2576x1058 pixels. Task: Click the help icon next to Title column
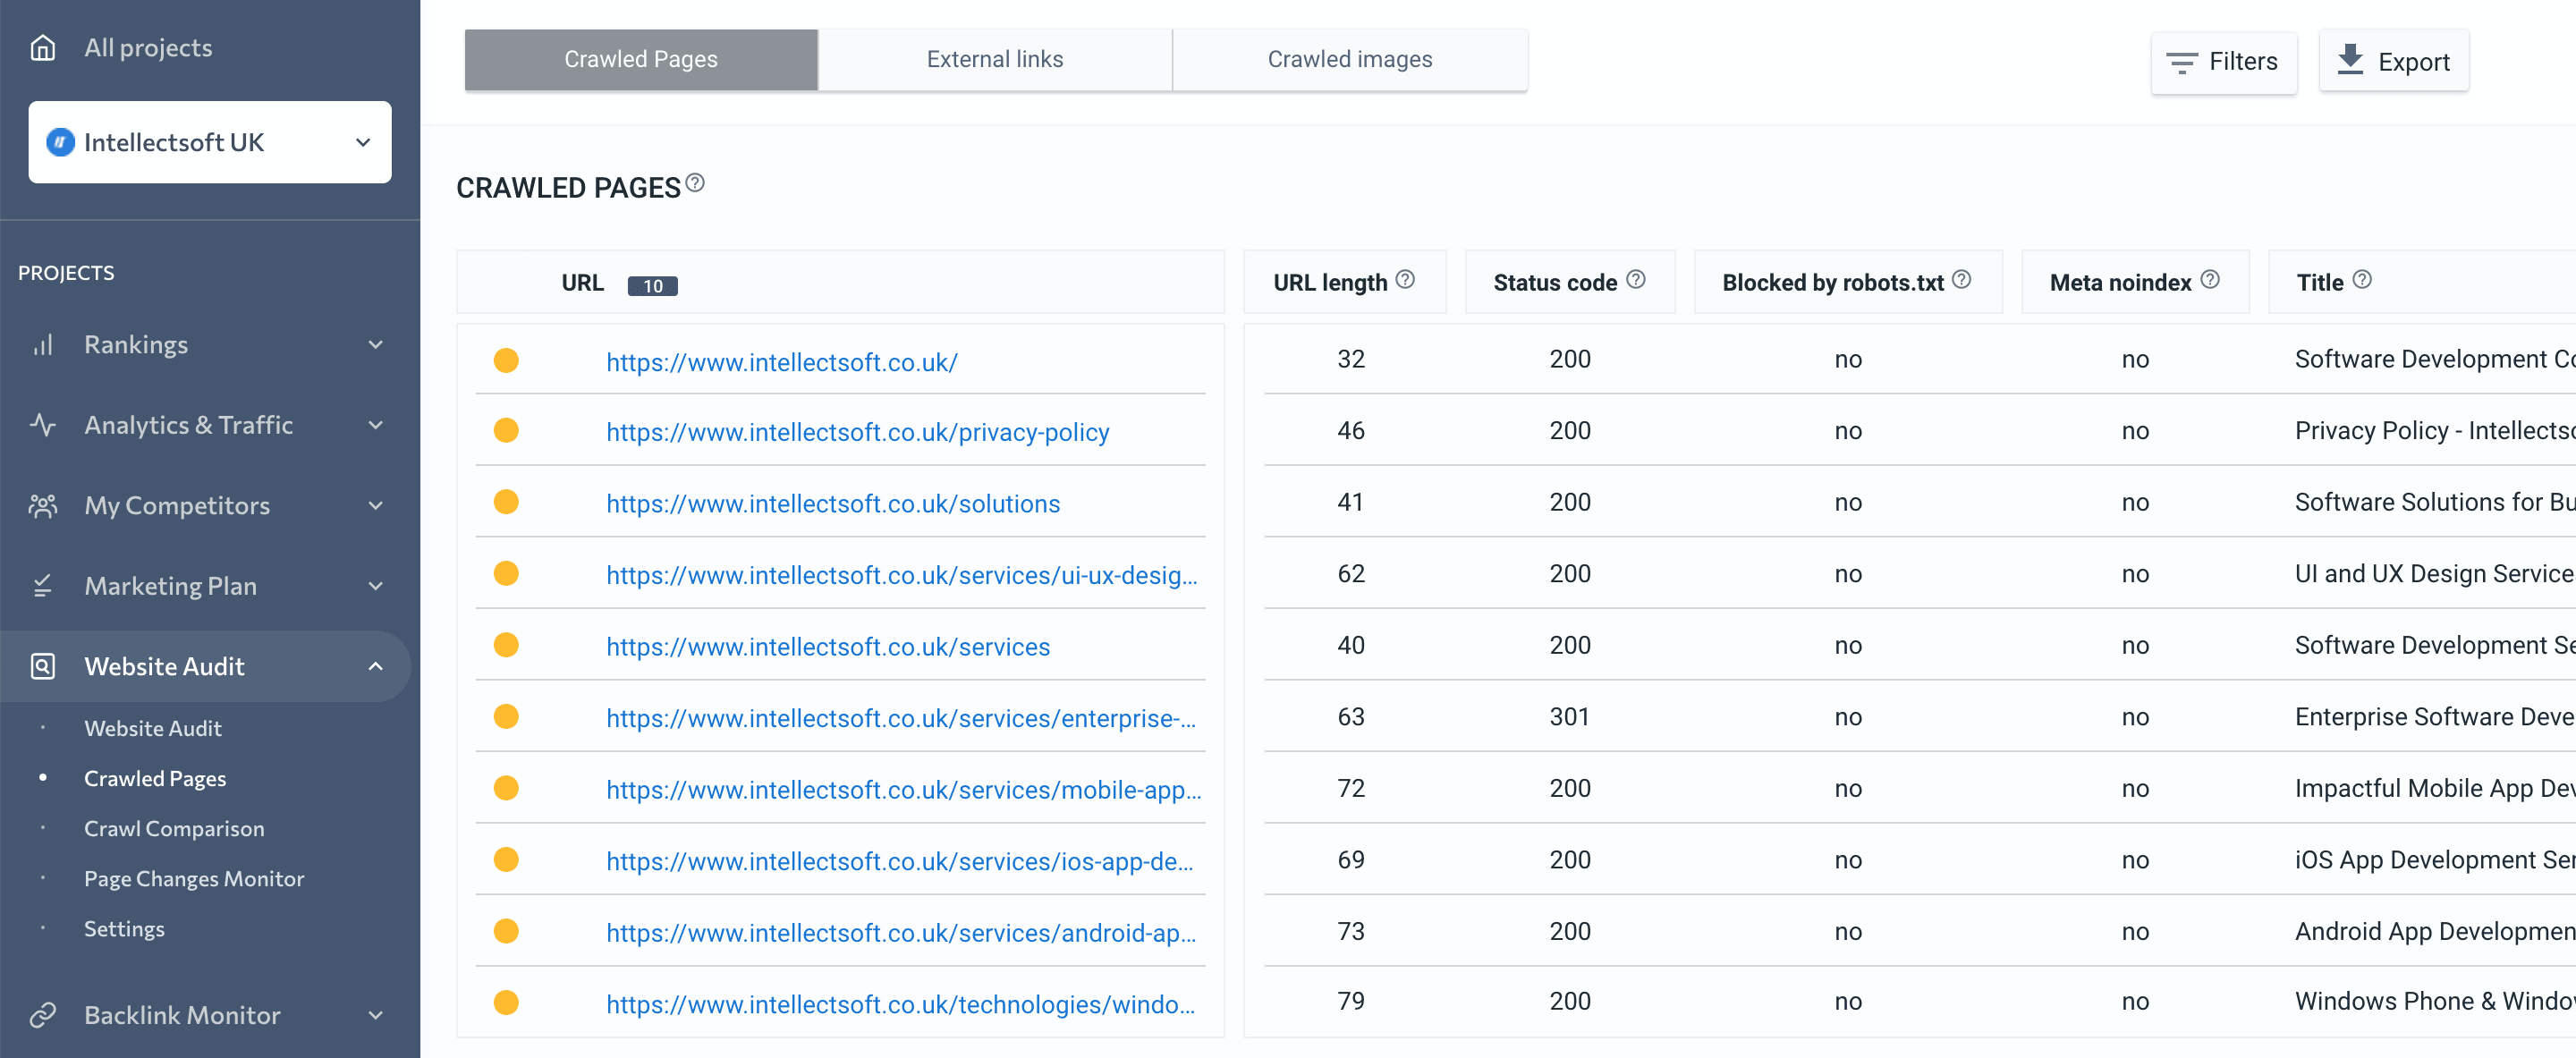(x=2362, y=280)
